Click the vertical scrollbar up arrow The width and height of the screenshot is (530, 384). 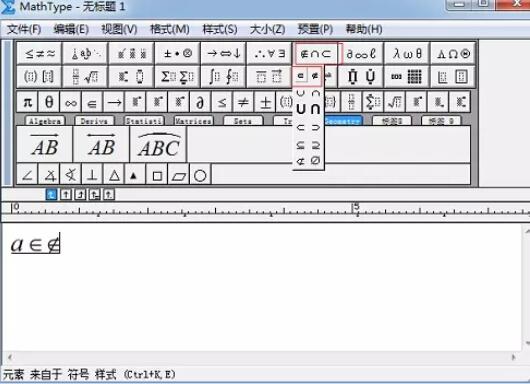point(527,231)
